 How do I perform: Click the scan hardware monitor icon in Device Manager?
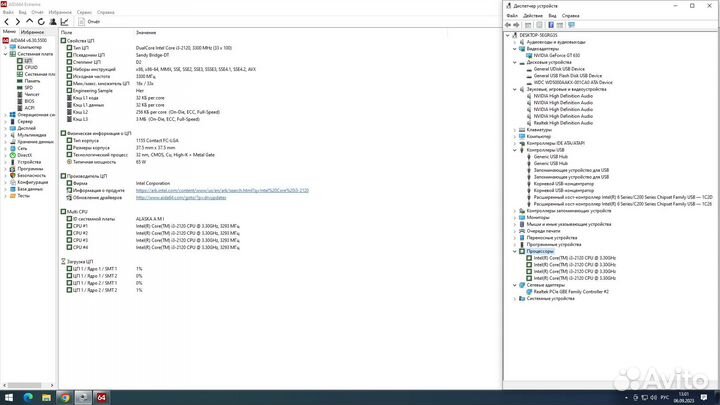[x=571, y=25]
